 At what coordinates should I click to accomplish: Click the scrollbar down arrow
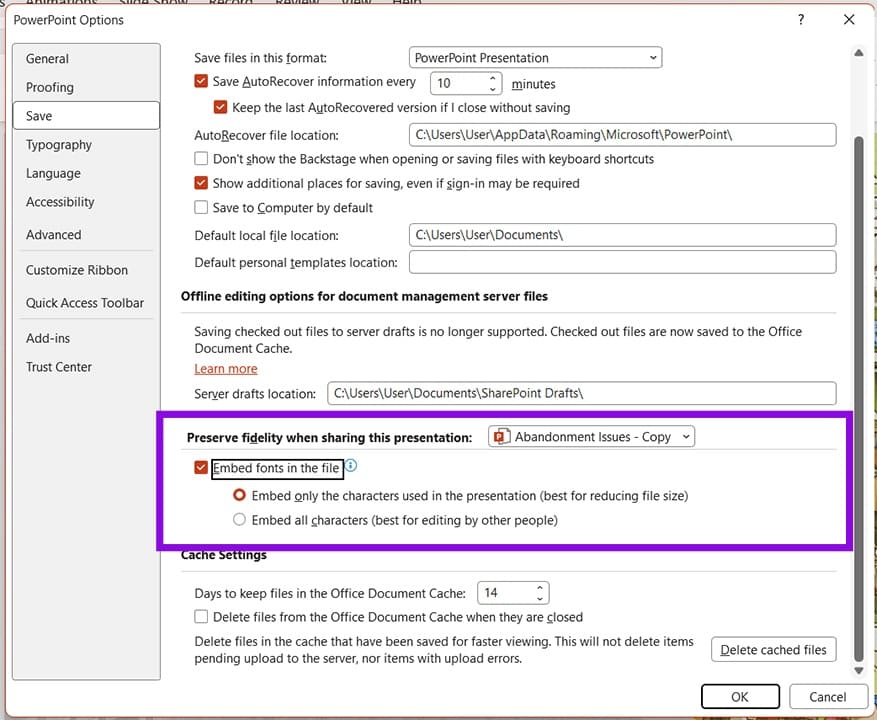pos(859,670)
